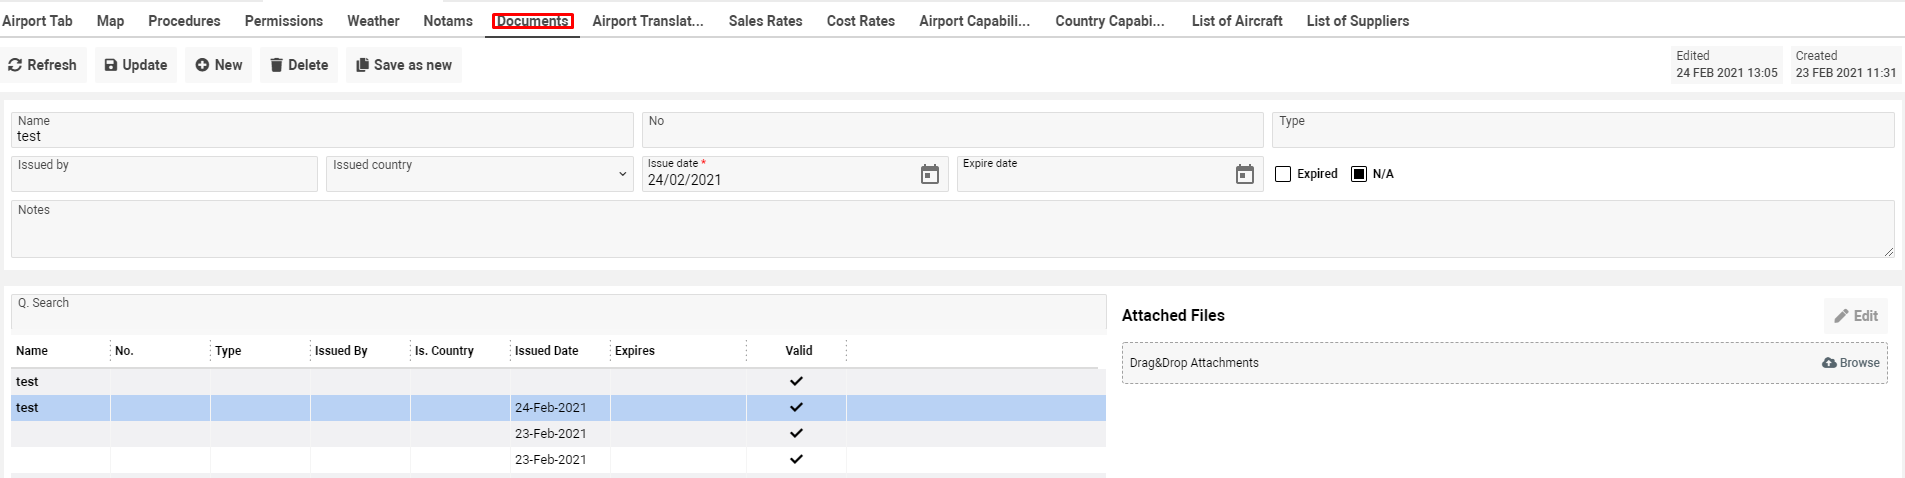Open the Expire date calendar picker
Image resolution: width=1905 pixels, height=478 pixels.
1244,175
